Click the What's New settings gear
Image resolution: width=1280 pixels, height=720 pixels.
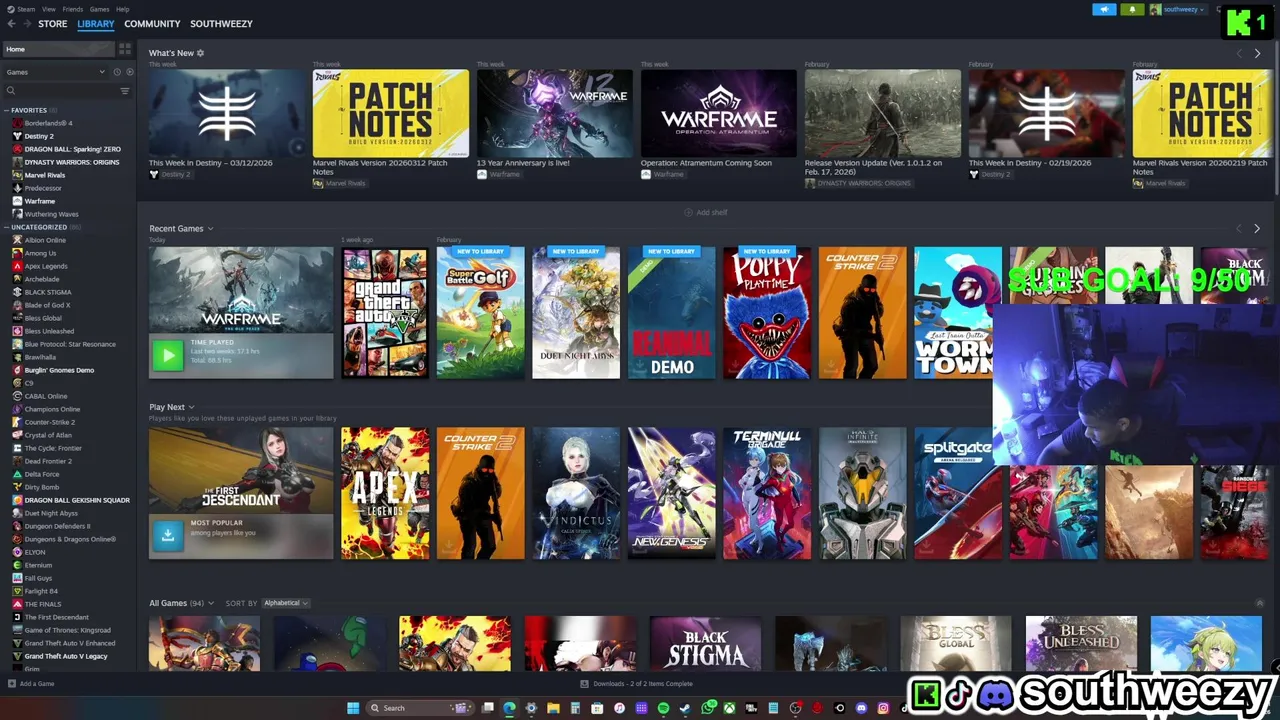[200, 53]
